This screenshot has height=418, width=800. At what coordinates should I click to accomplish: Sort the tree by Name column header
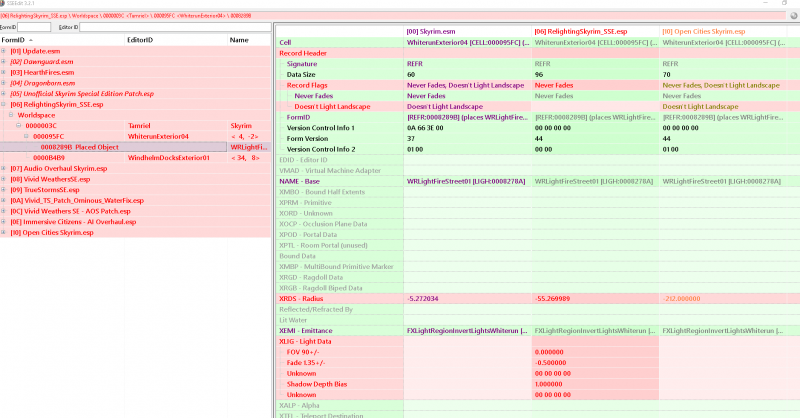point(249,40)
